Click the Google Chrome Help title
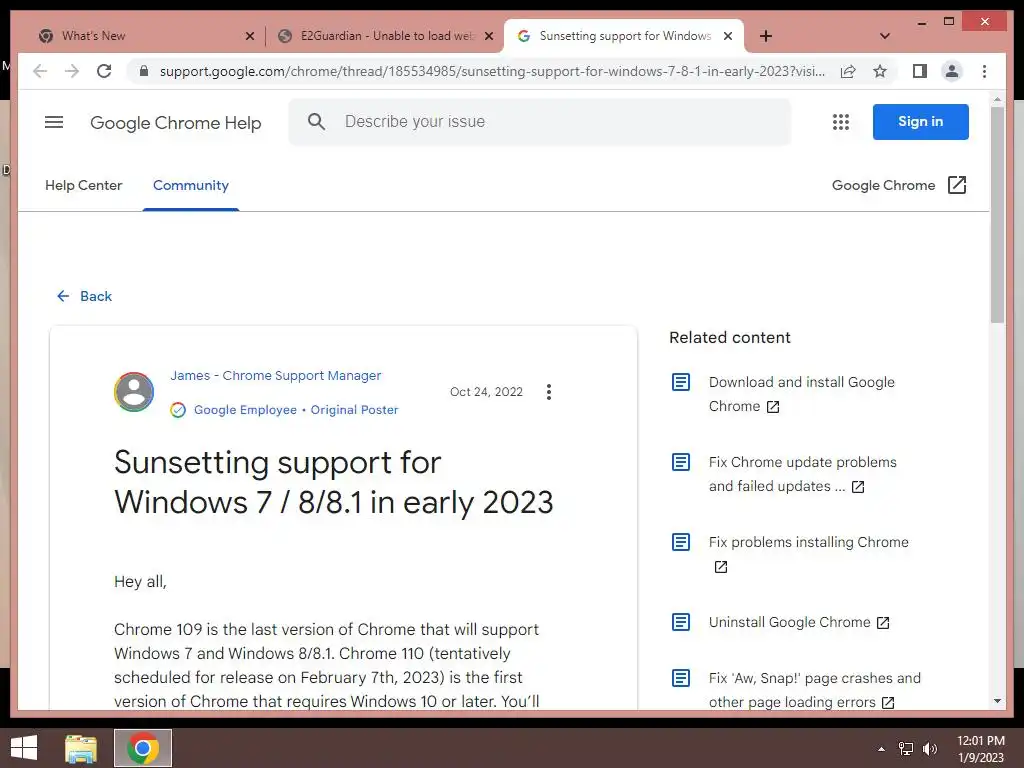 (176, 123)
